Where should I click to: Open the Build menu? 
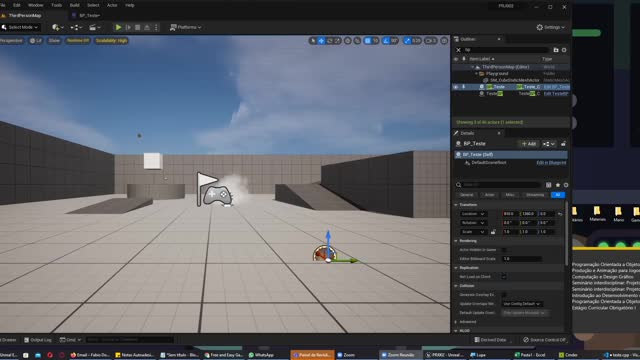(74, 5)
